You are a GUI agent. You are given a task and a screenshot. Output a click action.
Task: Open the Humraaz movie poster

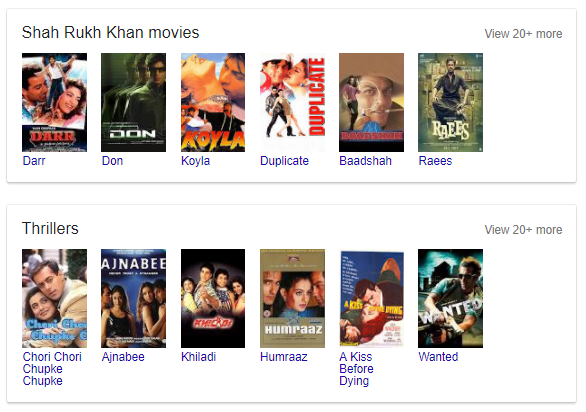293,298
